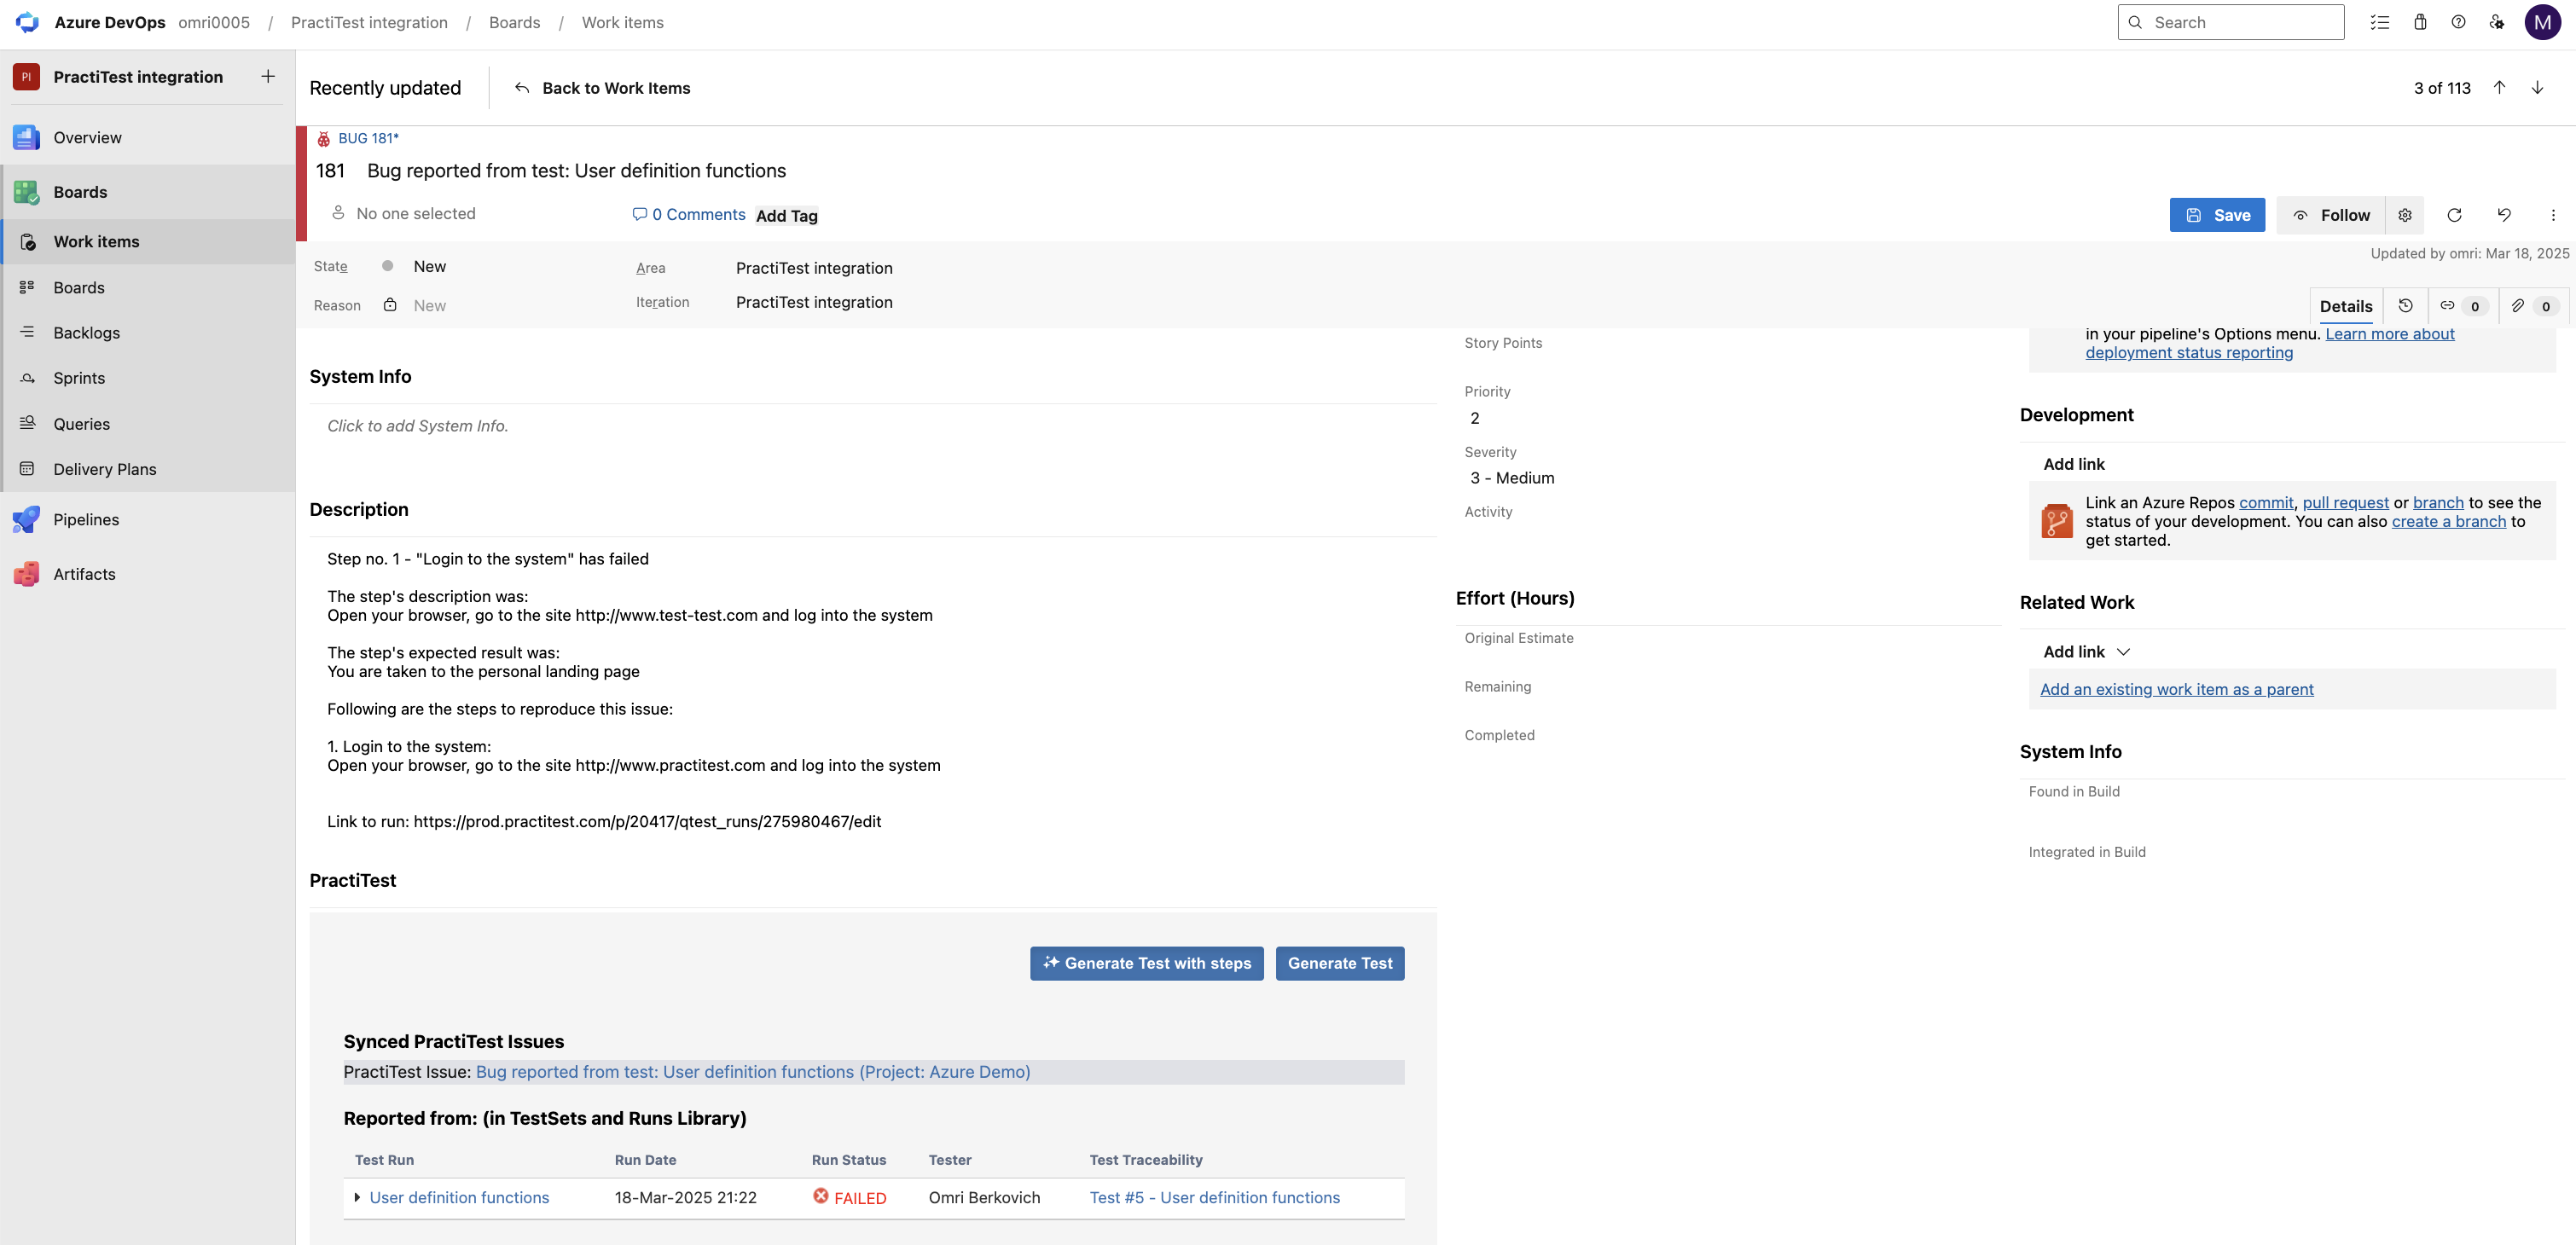Click the plus icon next to PractiTest integration
Image resolution: width=2576 pixels, height=1245 pixels.
268,76
